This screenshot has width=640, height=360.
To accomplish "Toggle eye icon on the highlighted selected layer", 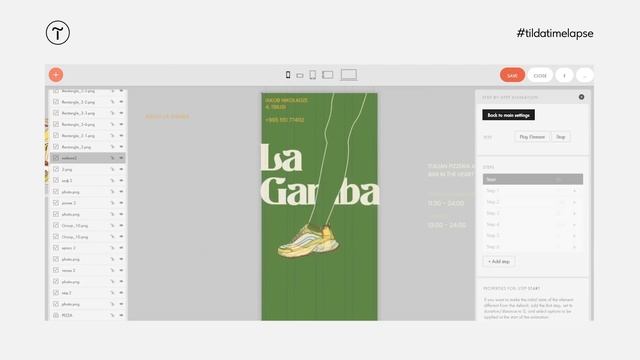I will pyautogui.click(x=121, y=158).
